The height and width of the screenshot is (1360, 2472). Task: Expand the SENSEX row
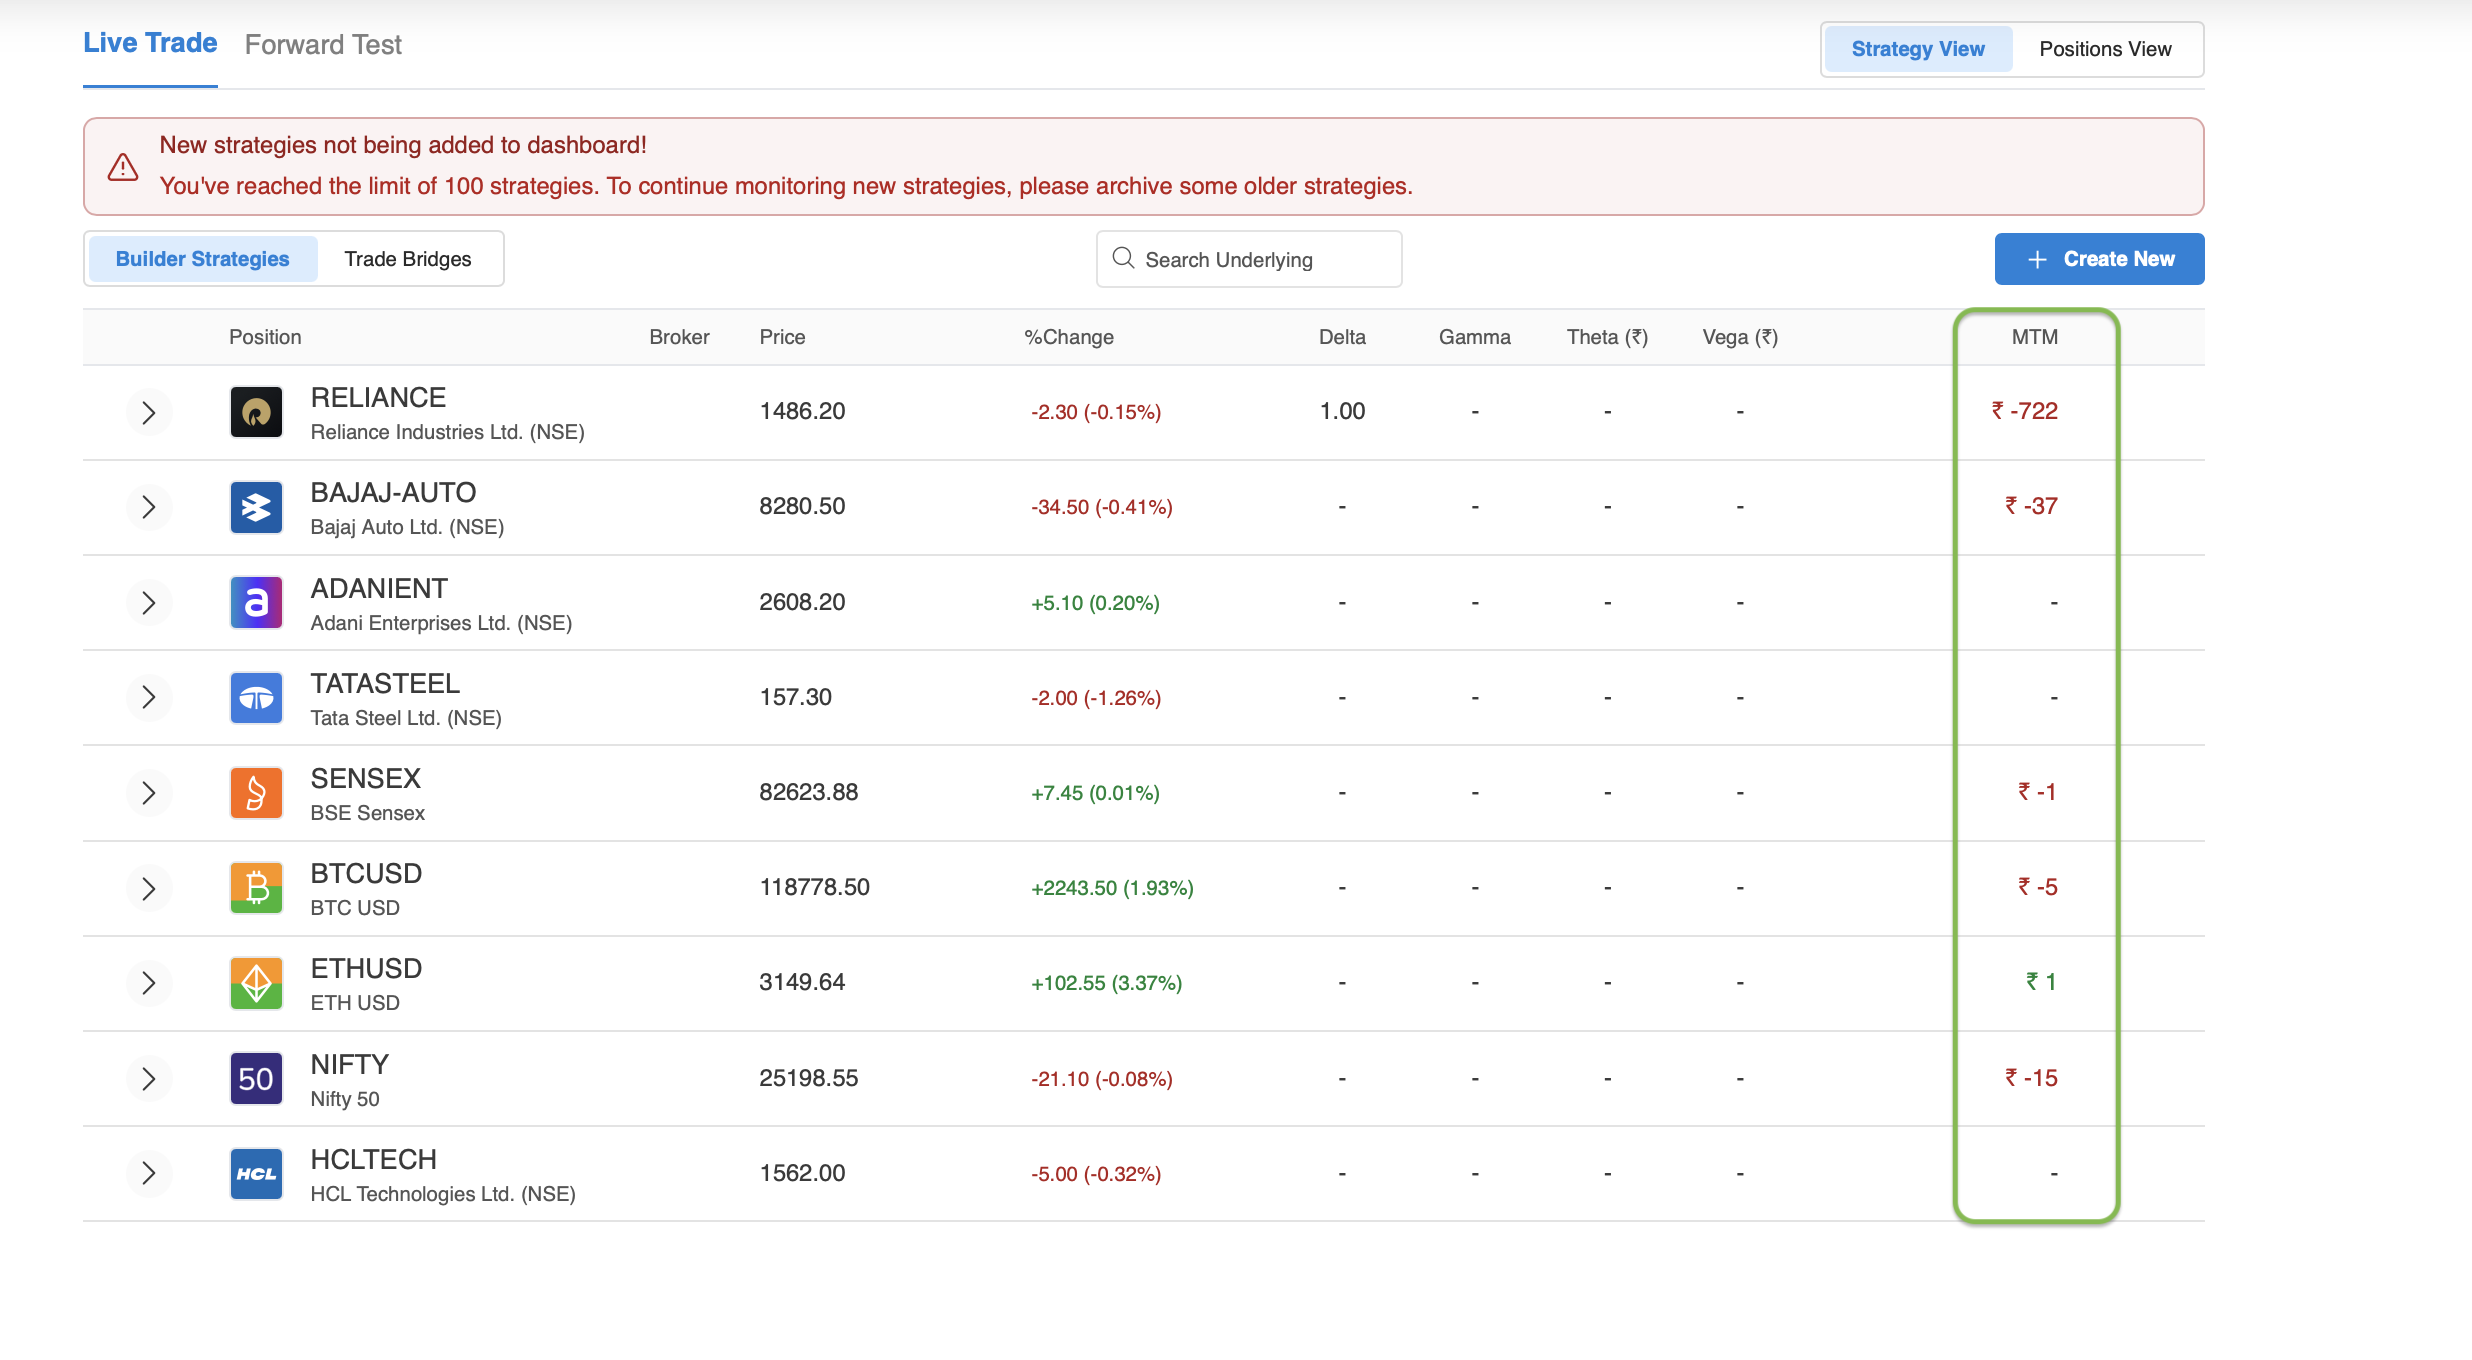149,793
